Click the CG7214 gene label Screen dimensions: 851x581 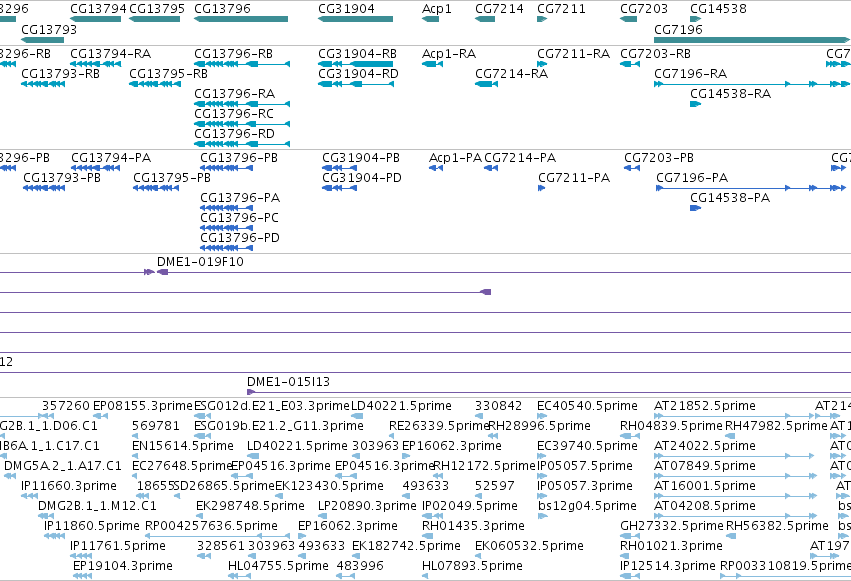(x=499, y=9)
